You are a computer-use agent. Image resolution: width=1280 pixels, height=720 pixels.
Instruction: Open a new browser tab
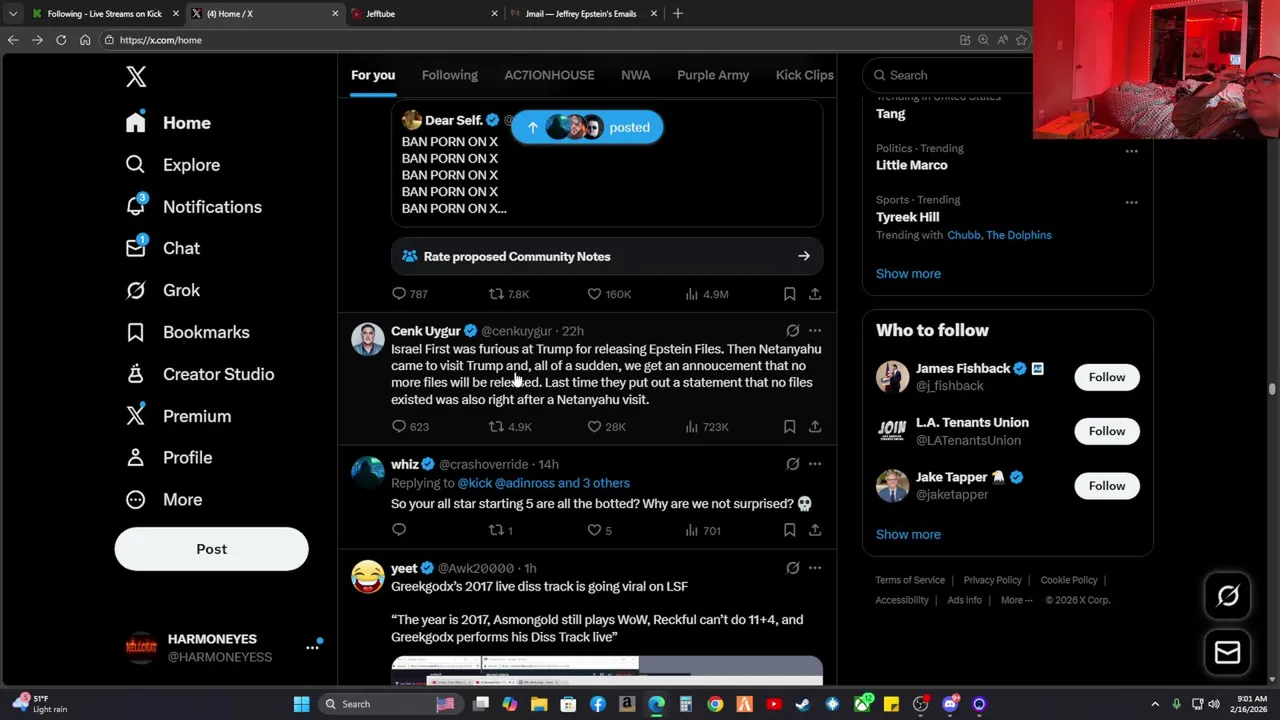pos(678,13)
